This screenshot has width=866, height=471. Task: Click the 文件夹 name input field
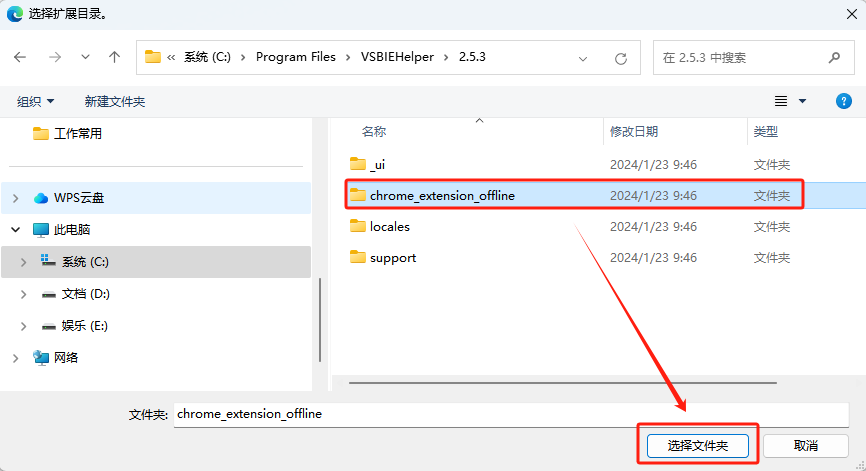(510, 414)
